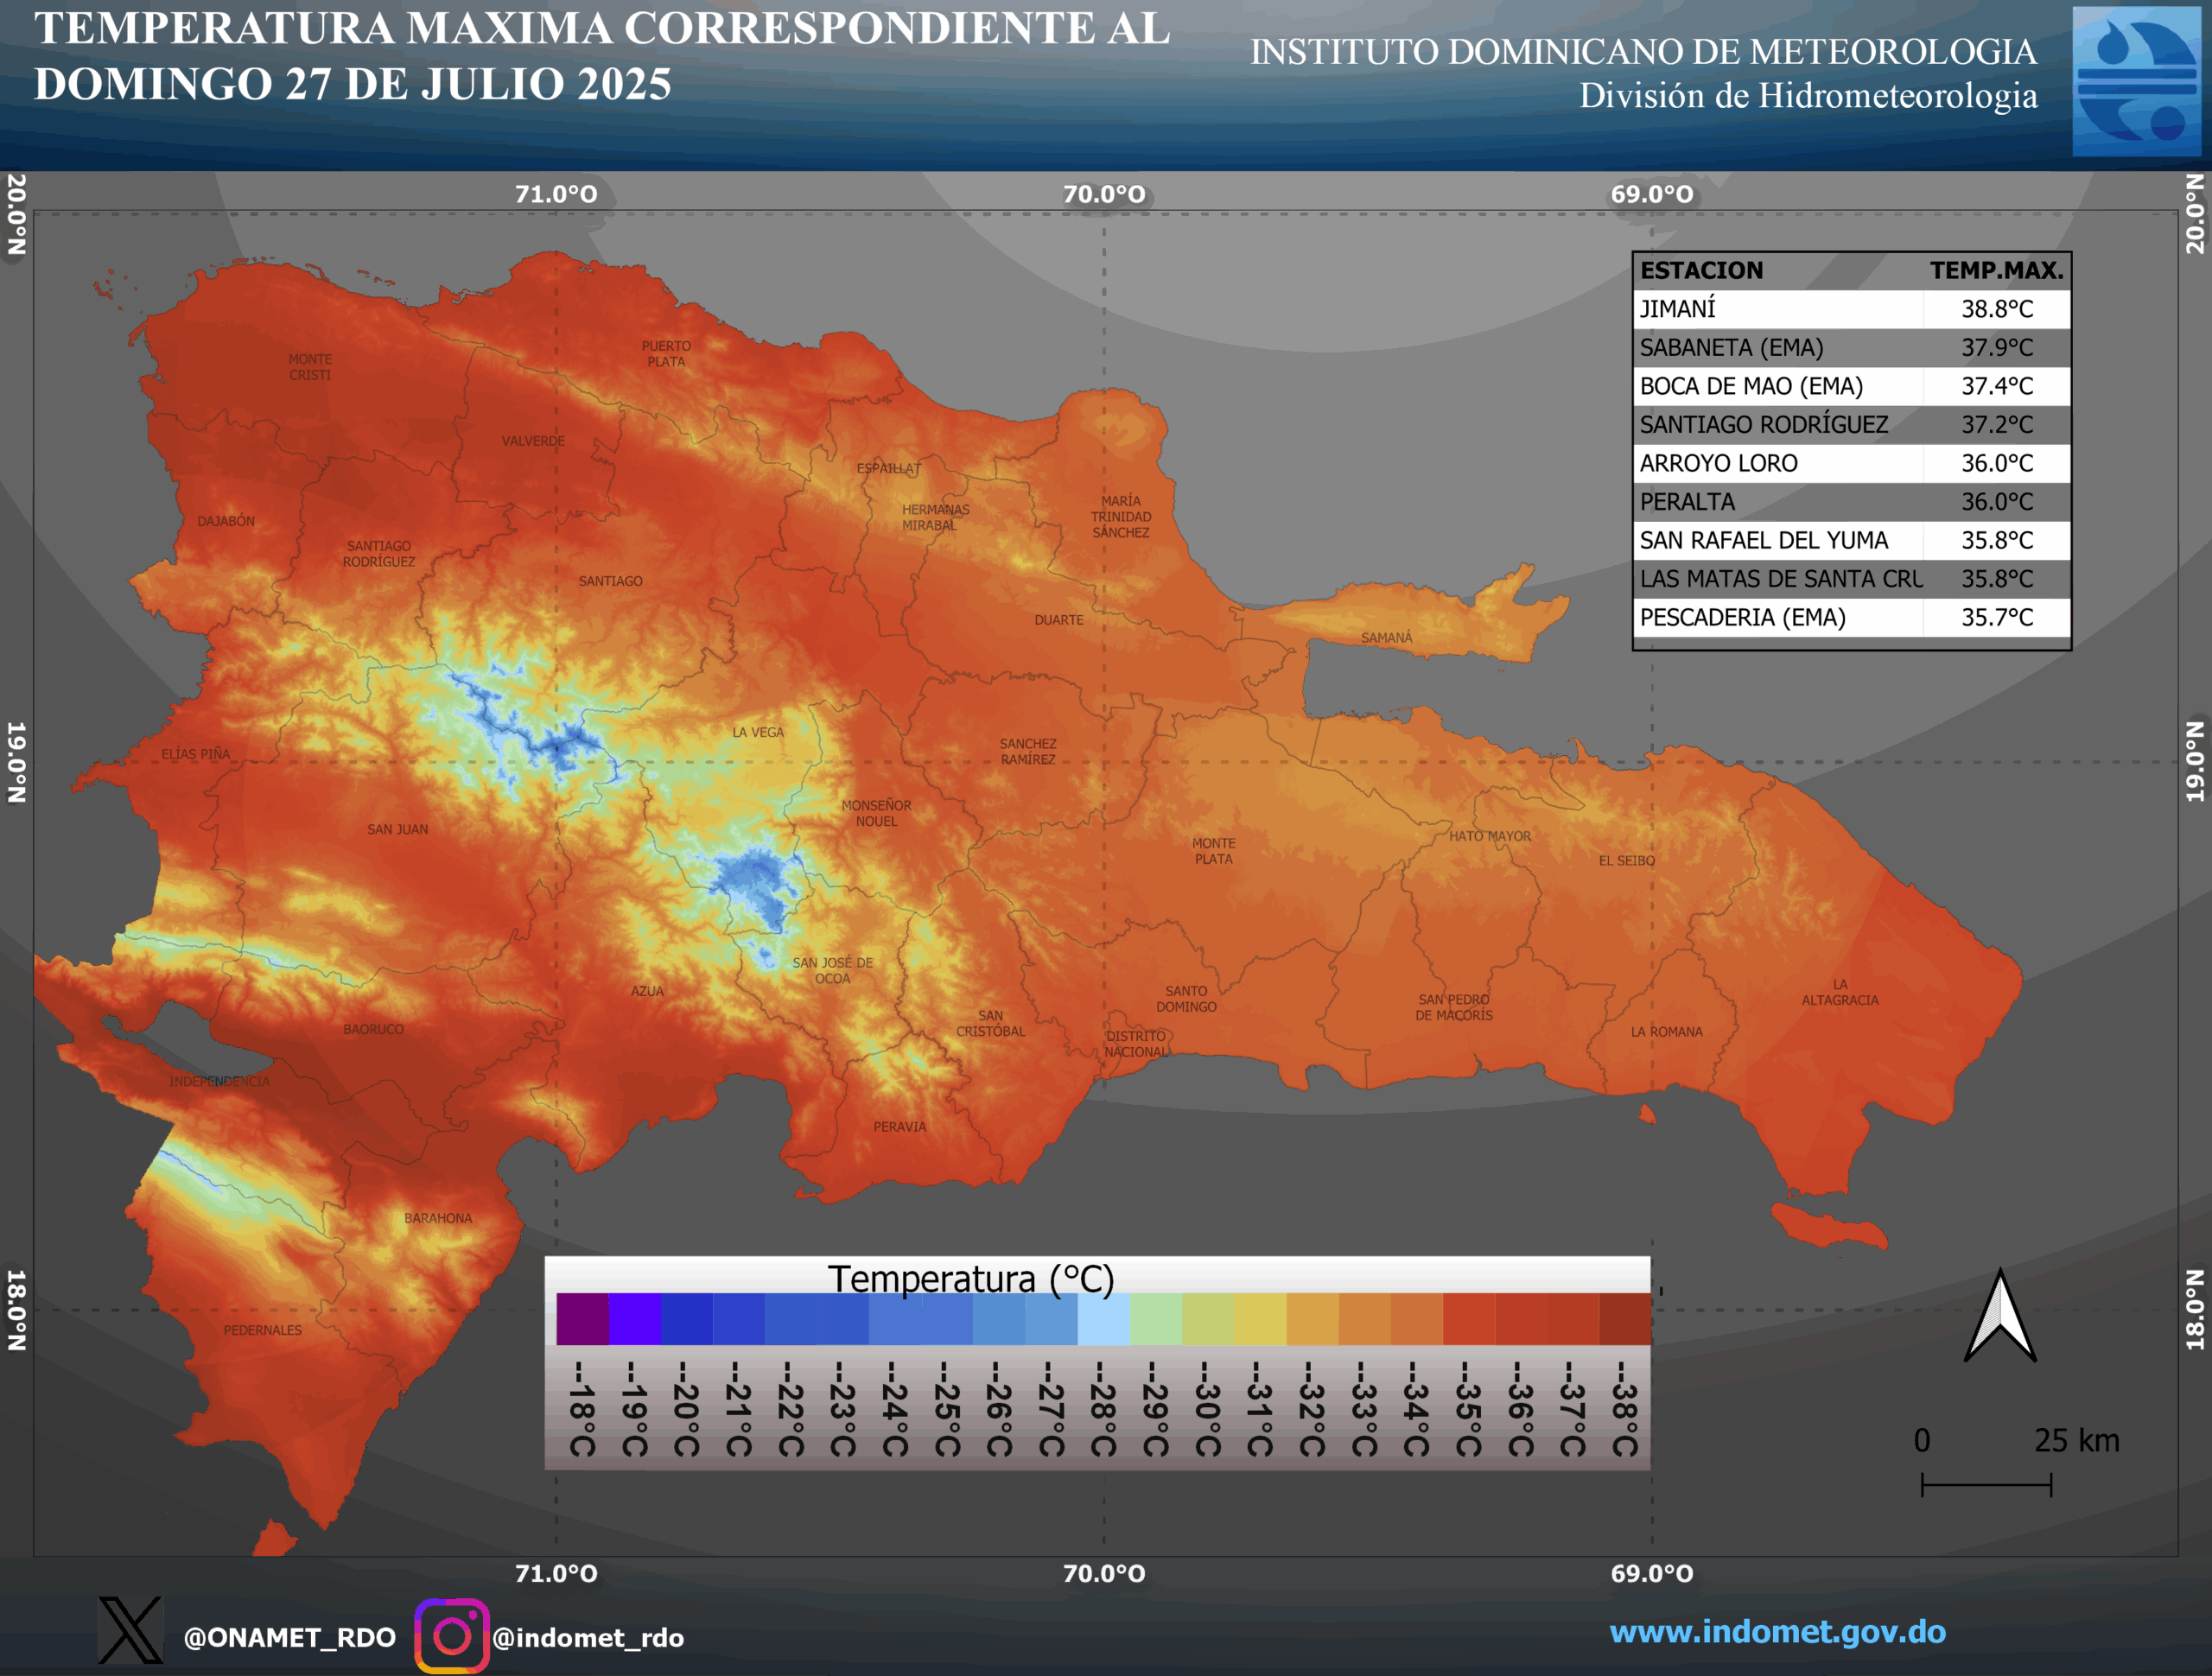Click the '37.2°C' temperature value
The height and width of the screenshot is (1676, 2212).
(x=1997, y=425)
